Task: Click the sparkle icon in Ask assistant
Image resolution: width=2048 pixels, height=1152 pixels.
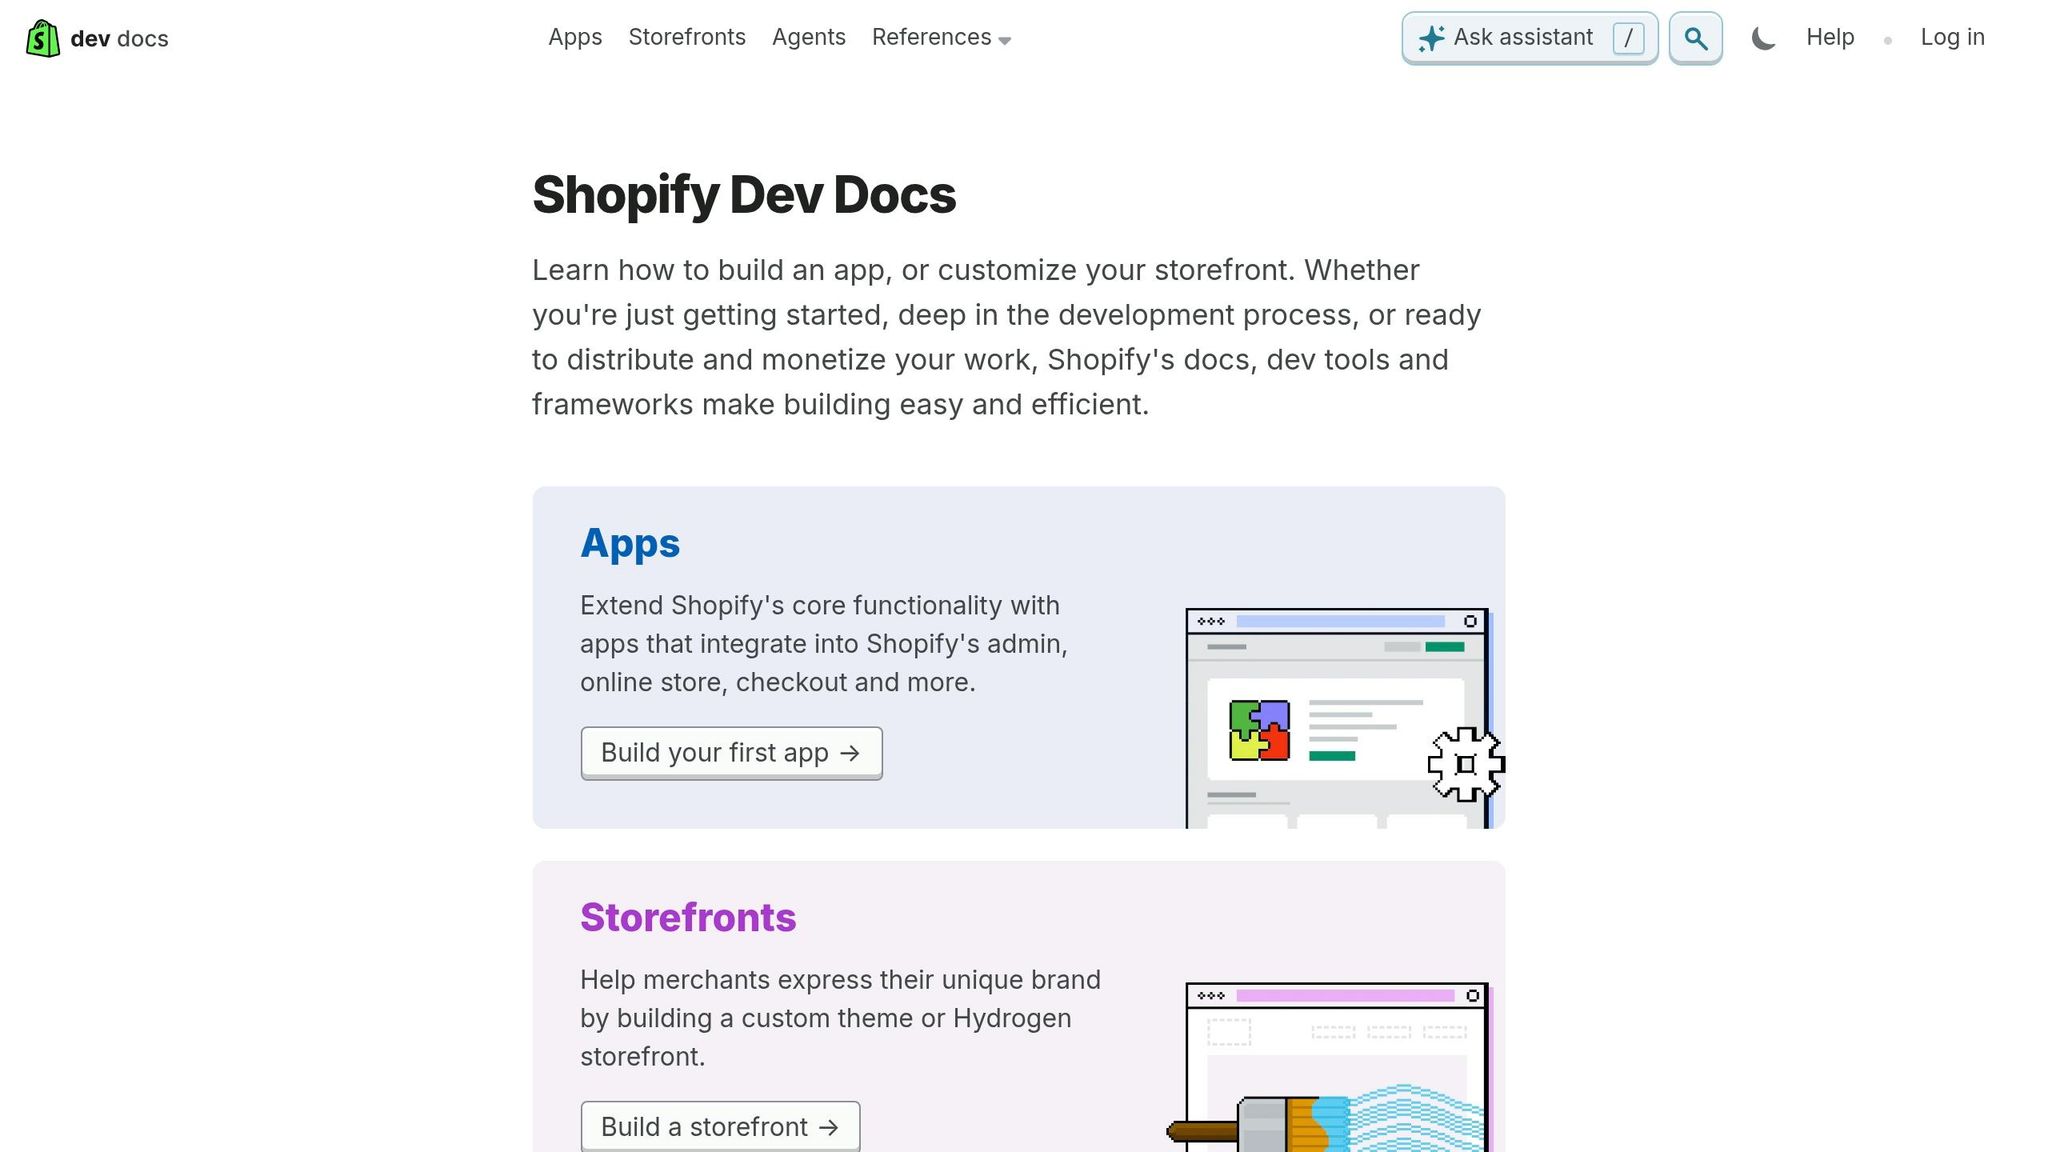Action: coord(1431,38)
